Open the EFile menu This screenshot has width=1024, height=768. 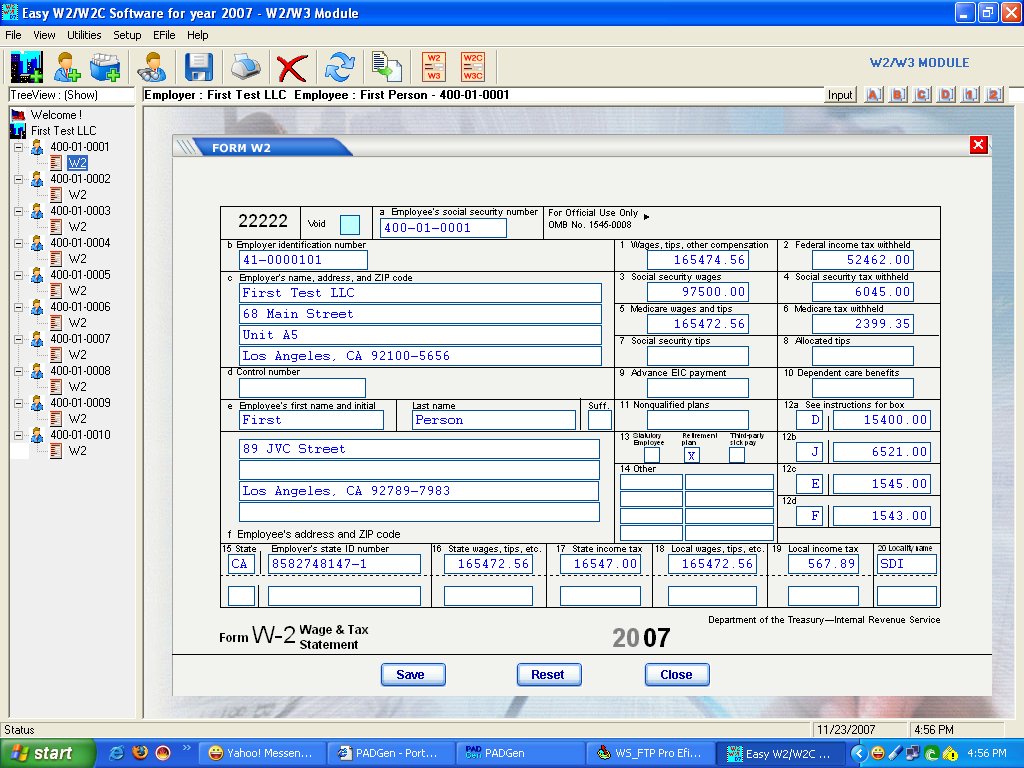click(x=164, y=35)
